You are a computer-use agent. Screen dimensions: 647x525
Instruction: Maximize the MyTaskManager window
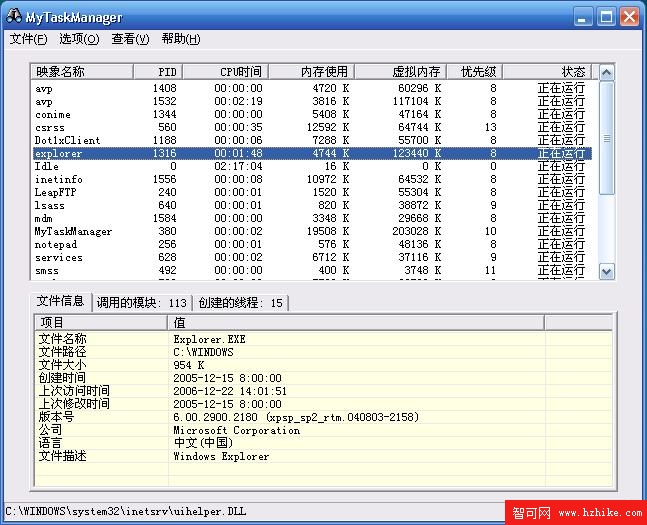point(606,17)
